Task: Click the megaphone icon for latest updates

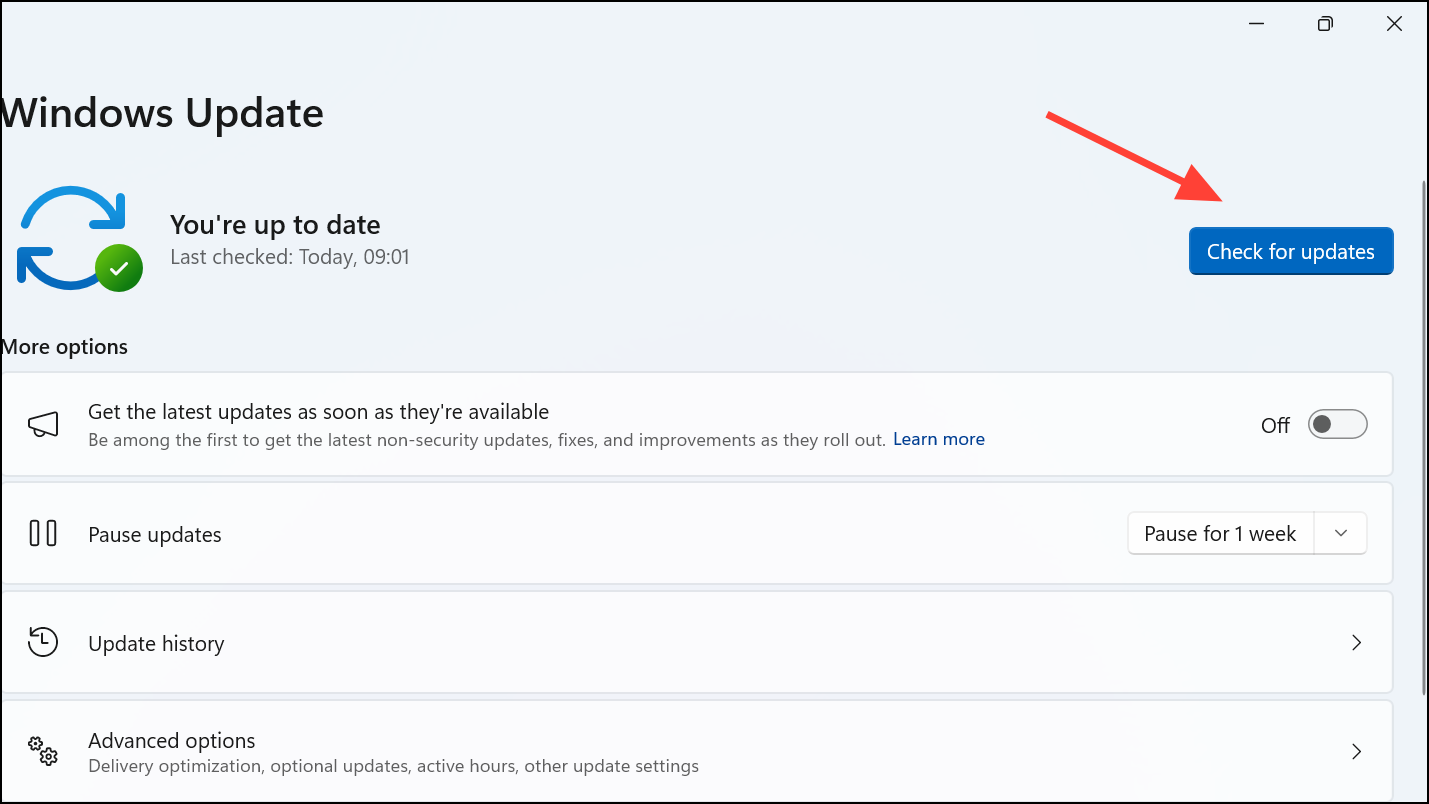Action: click(43, 425)
